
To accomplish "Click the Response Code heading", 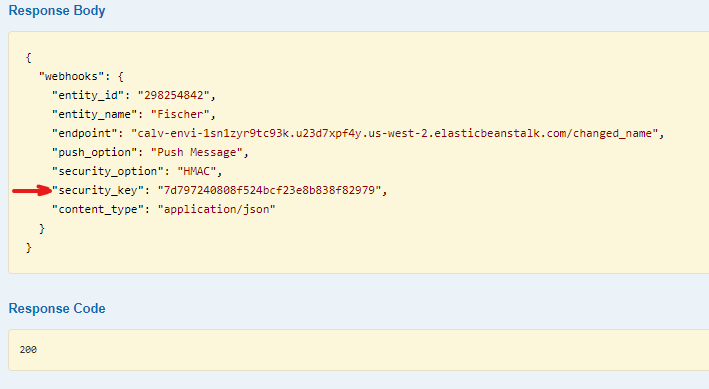I will tap(57, 308).
